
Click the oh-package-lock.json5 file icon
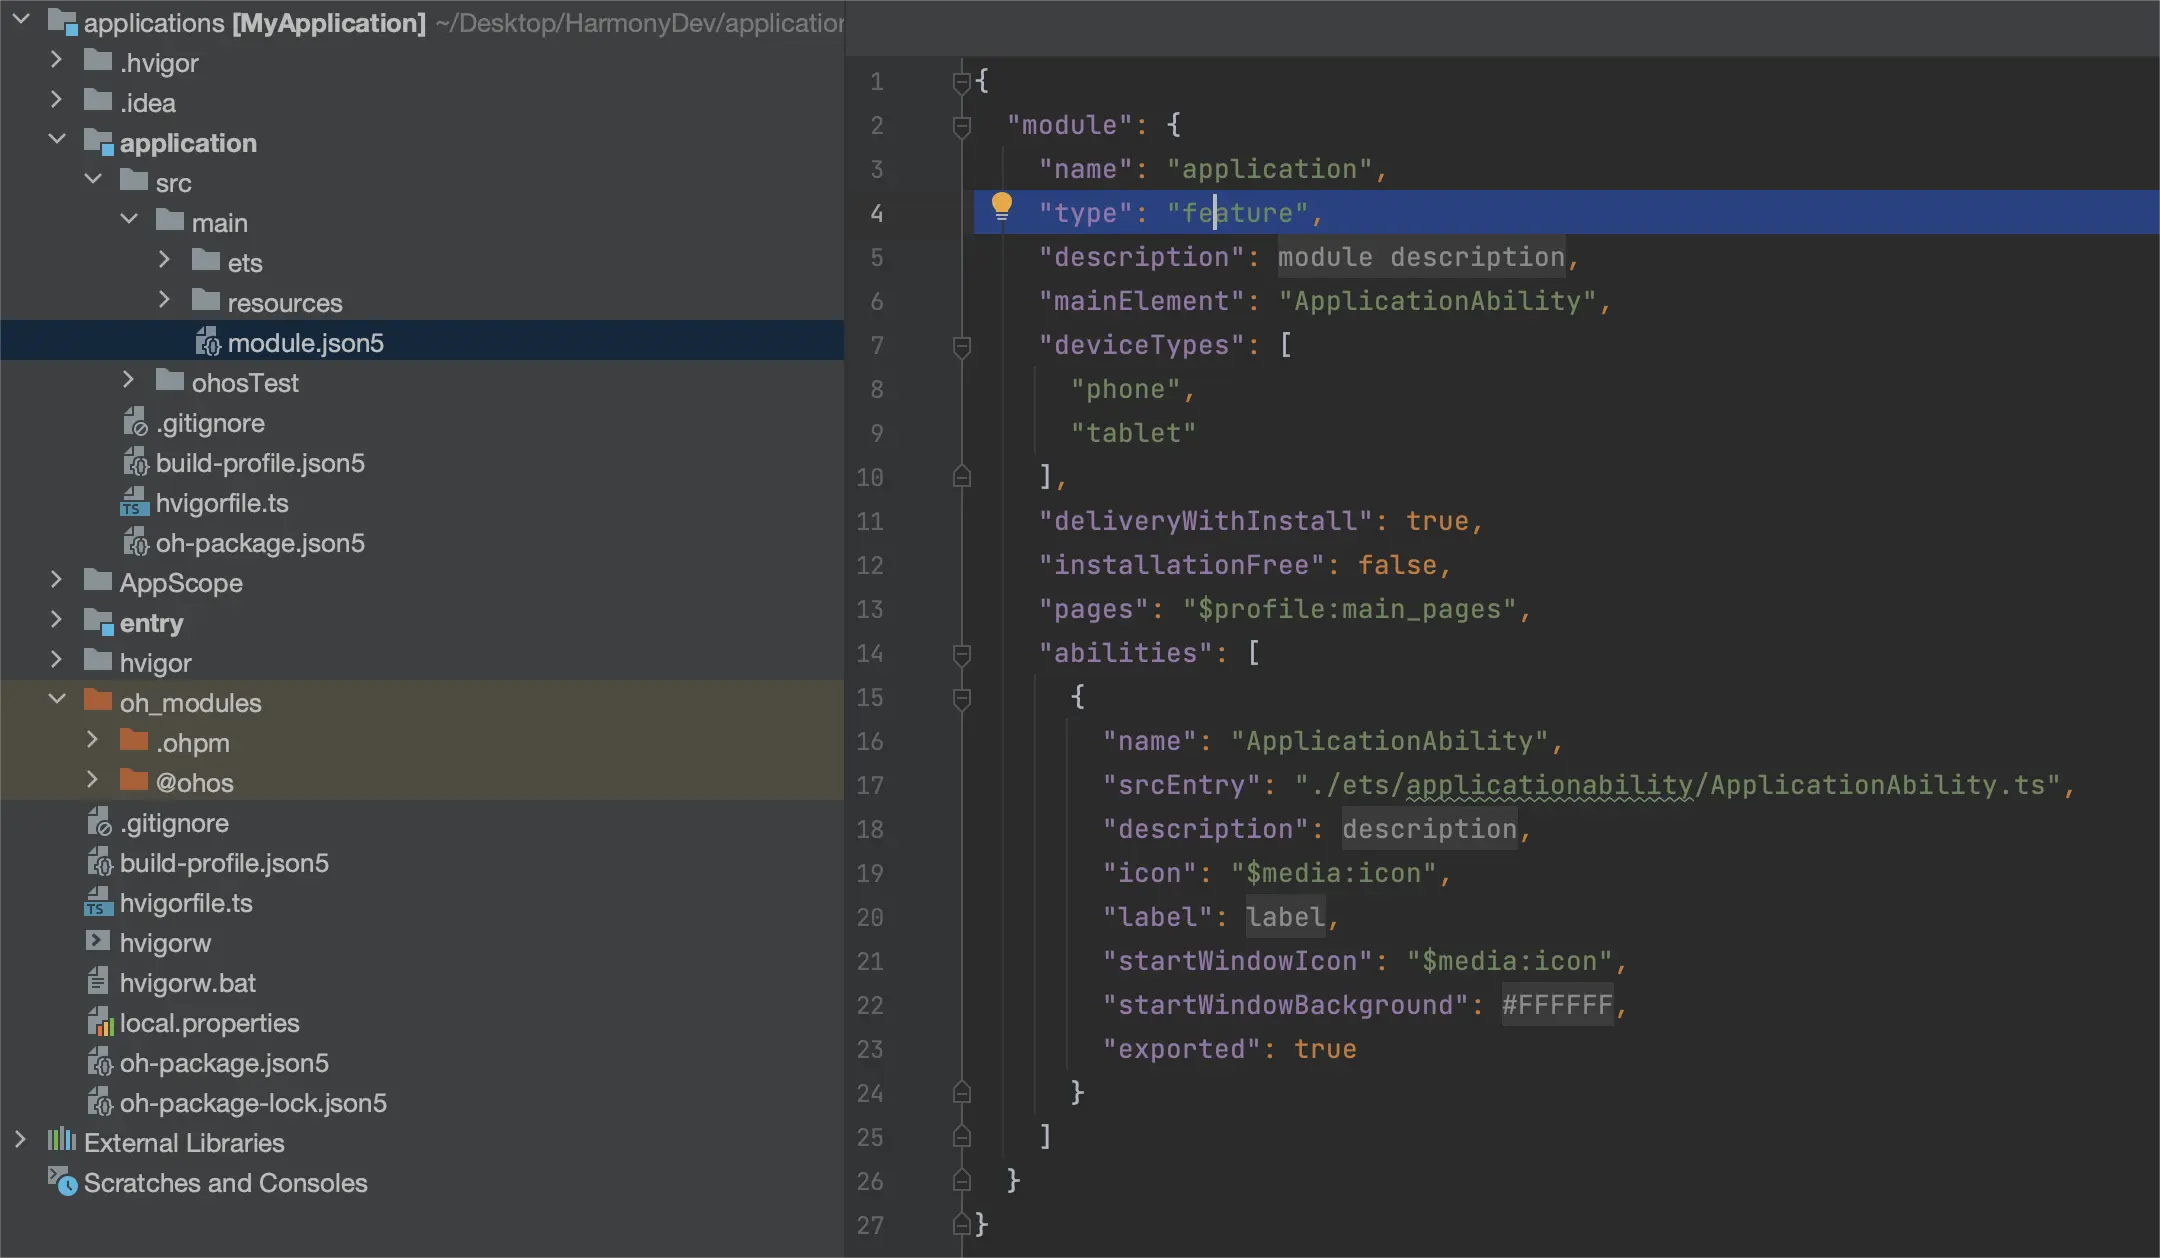(x=100, y=1102)
